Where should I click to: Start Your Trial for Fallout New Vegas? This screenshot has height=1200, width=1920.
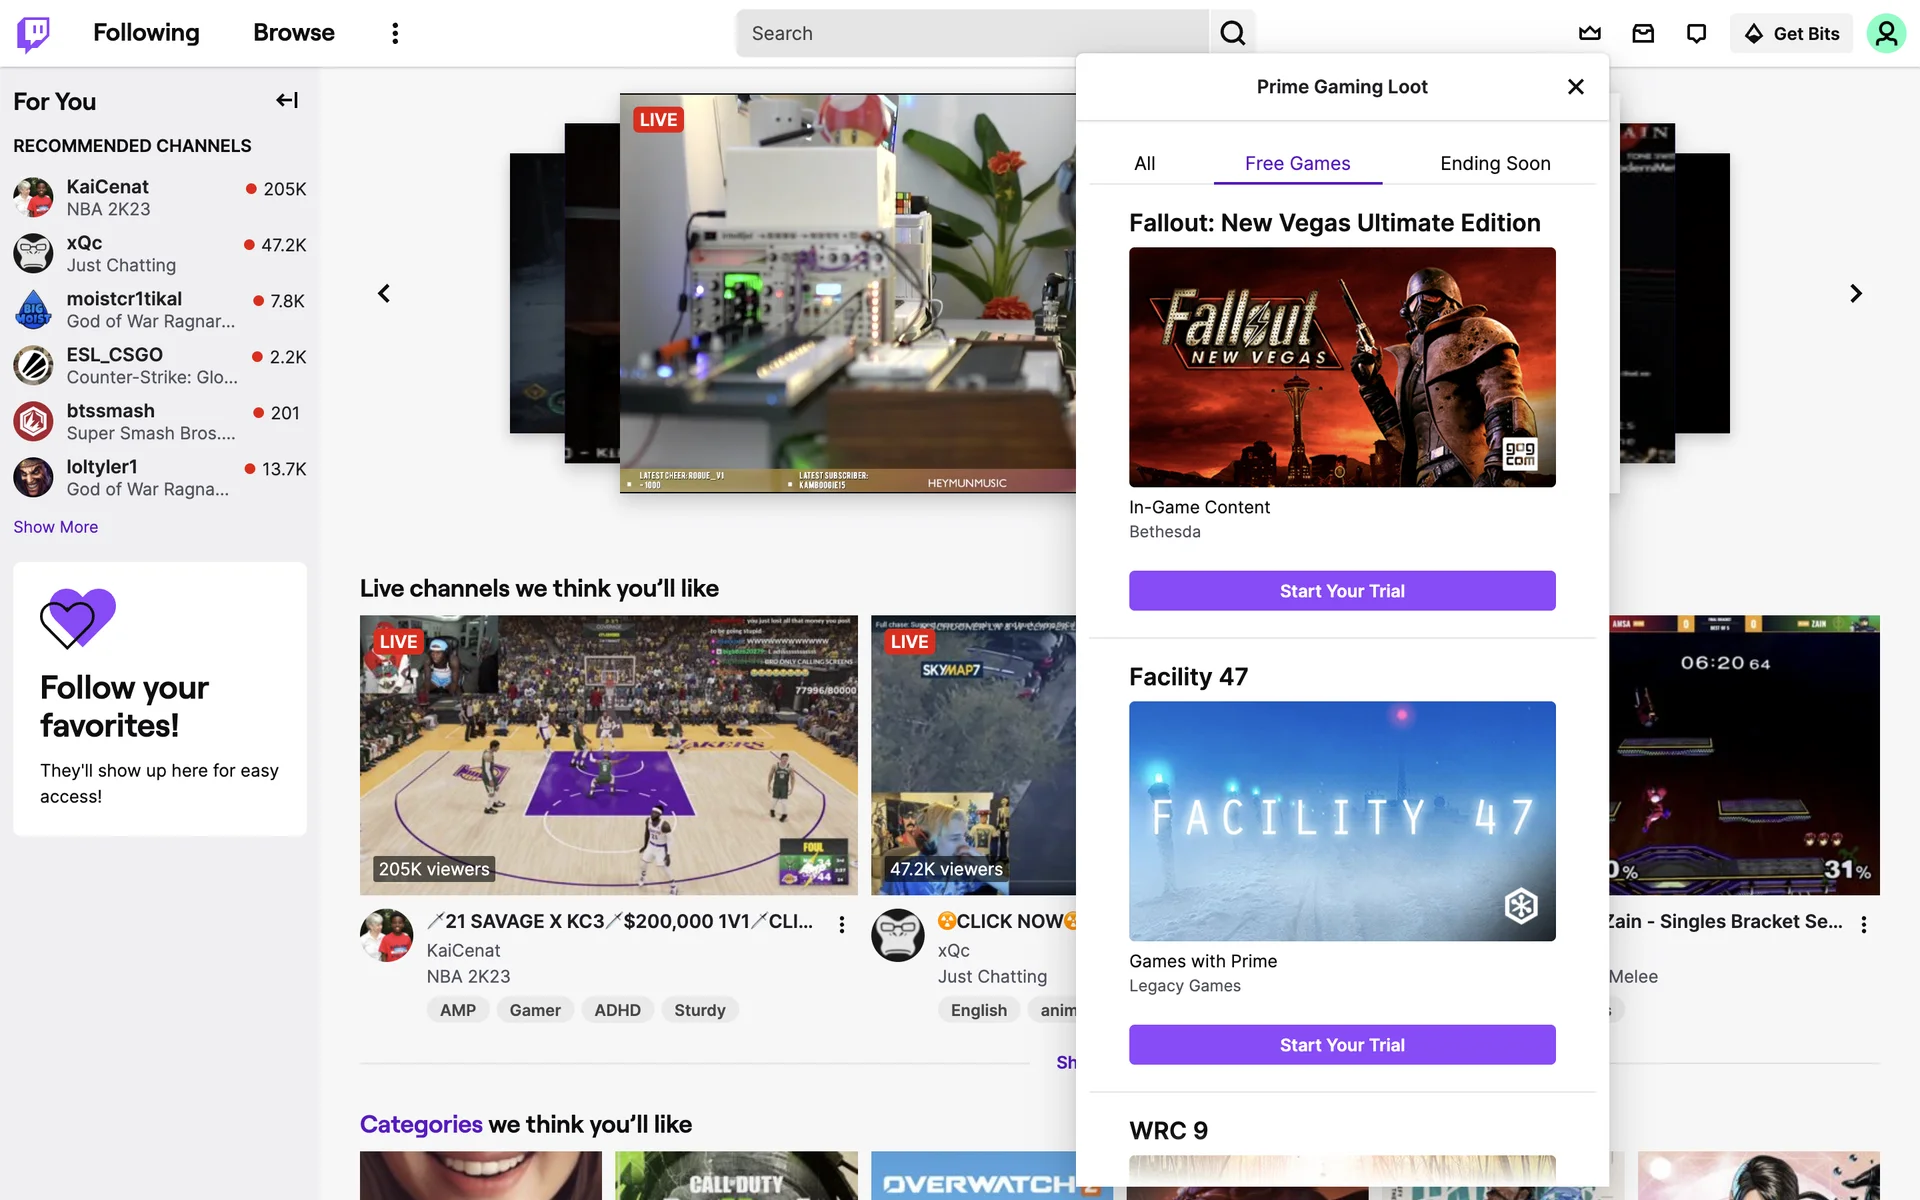(x=1342, y=591)
